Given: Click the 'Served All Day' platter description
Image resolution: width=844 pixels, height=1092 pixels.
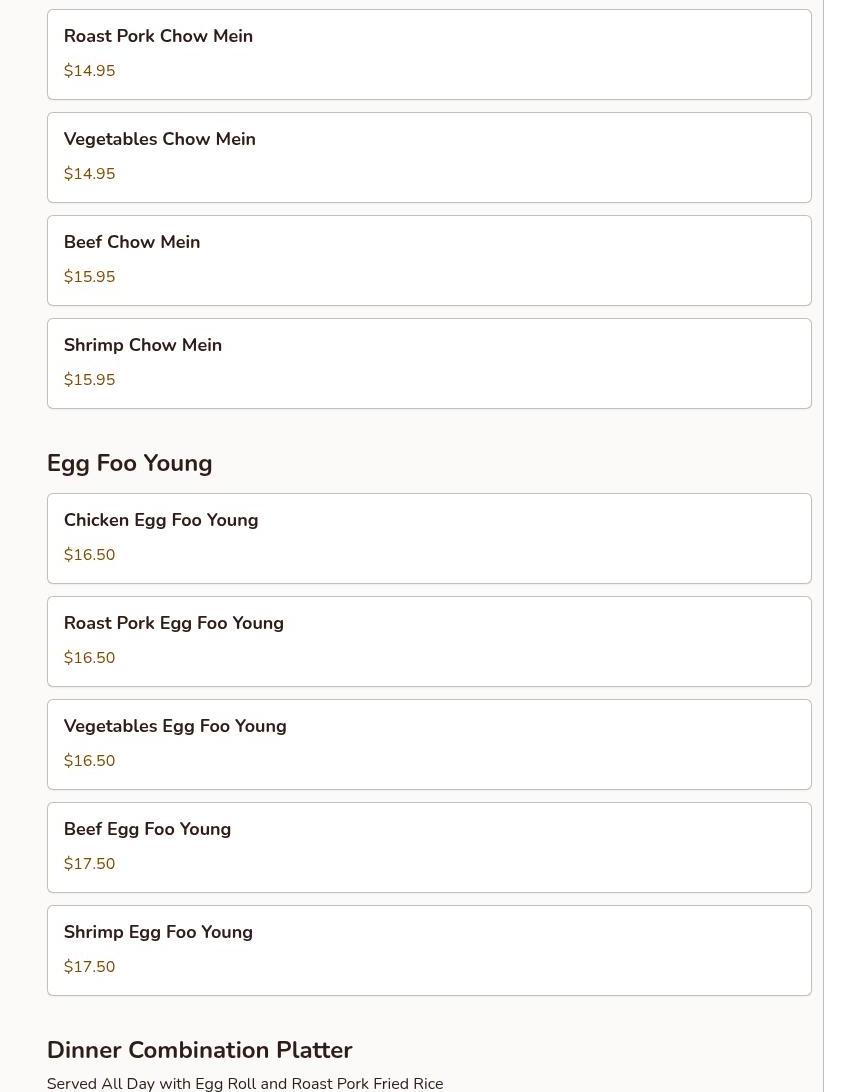Looking at the screenshot, I should click(245, 1083).
